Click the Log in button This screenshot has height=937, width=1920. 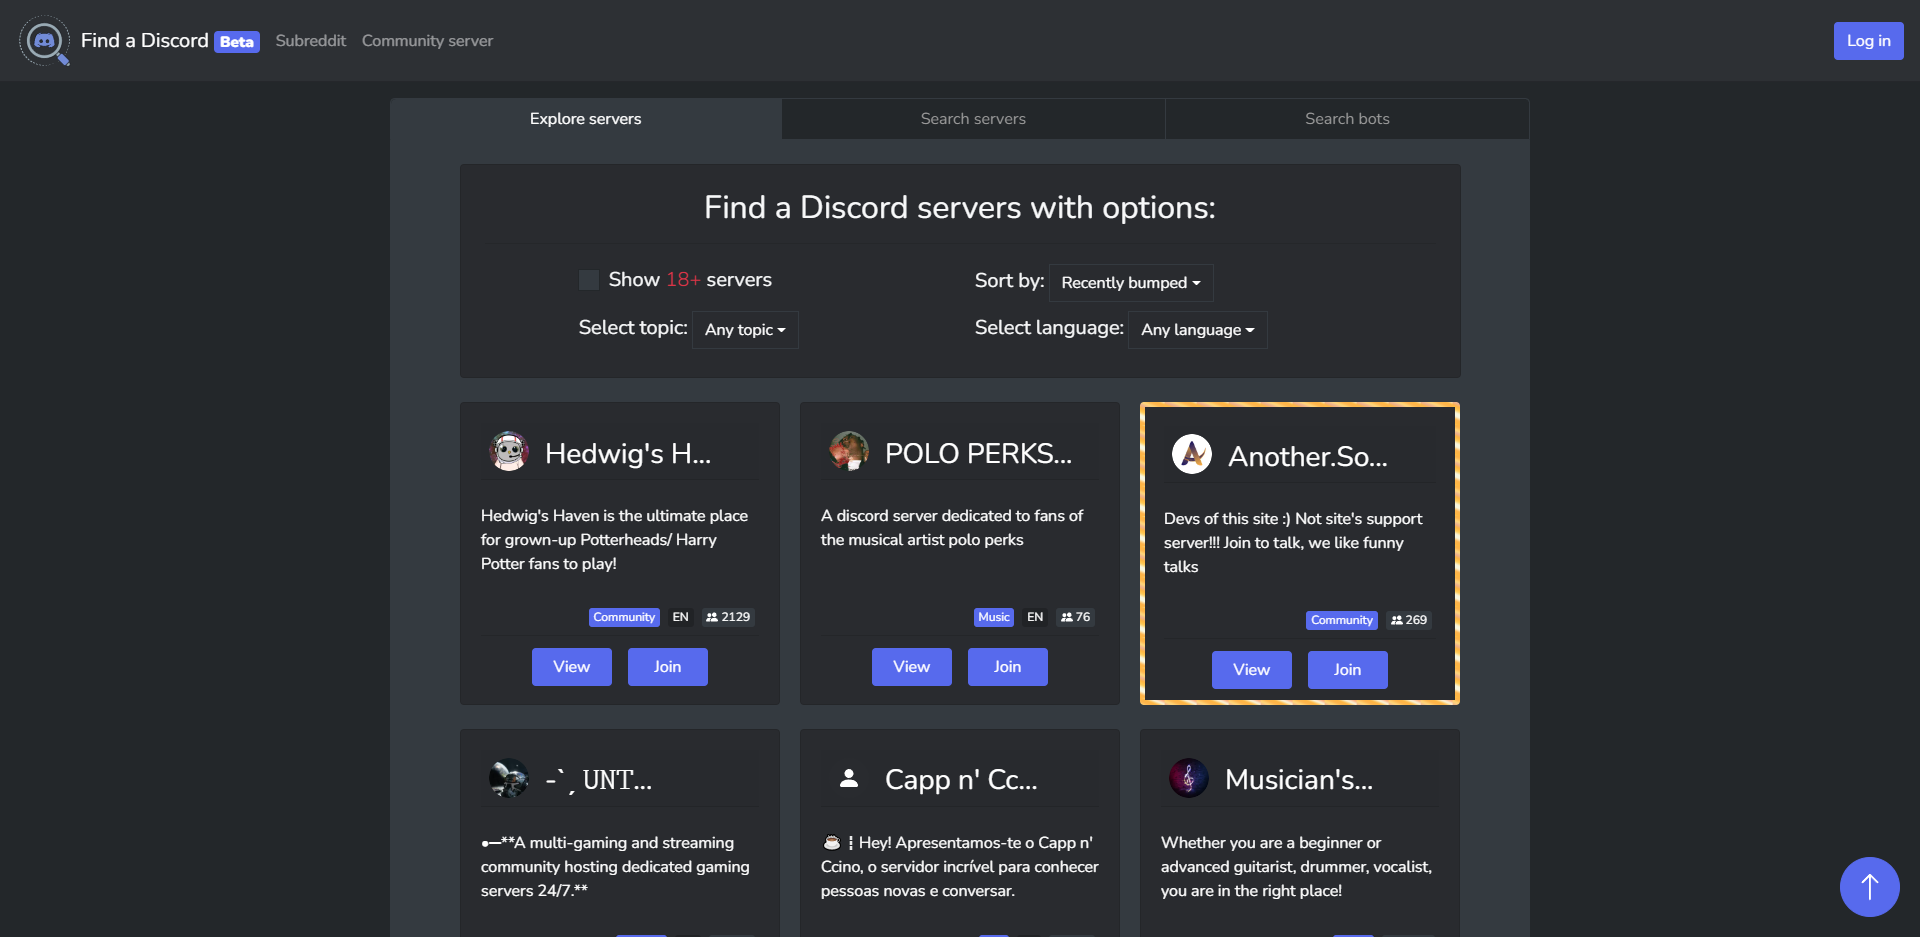pos(1868,41)
